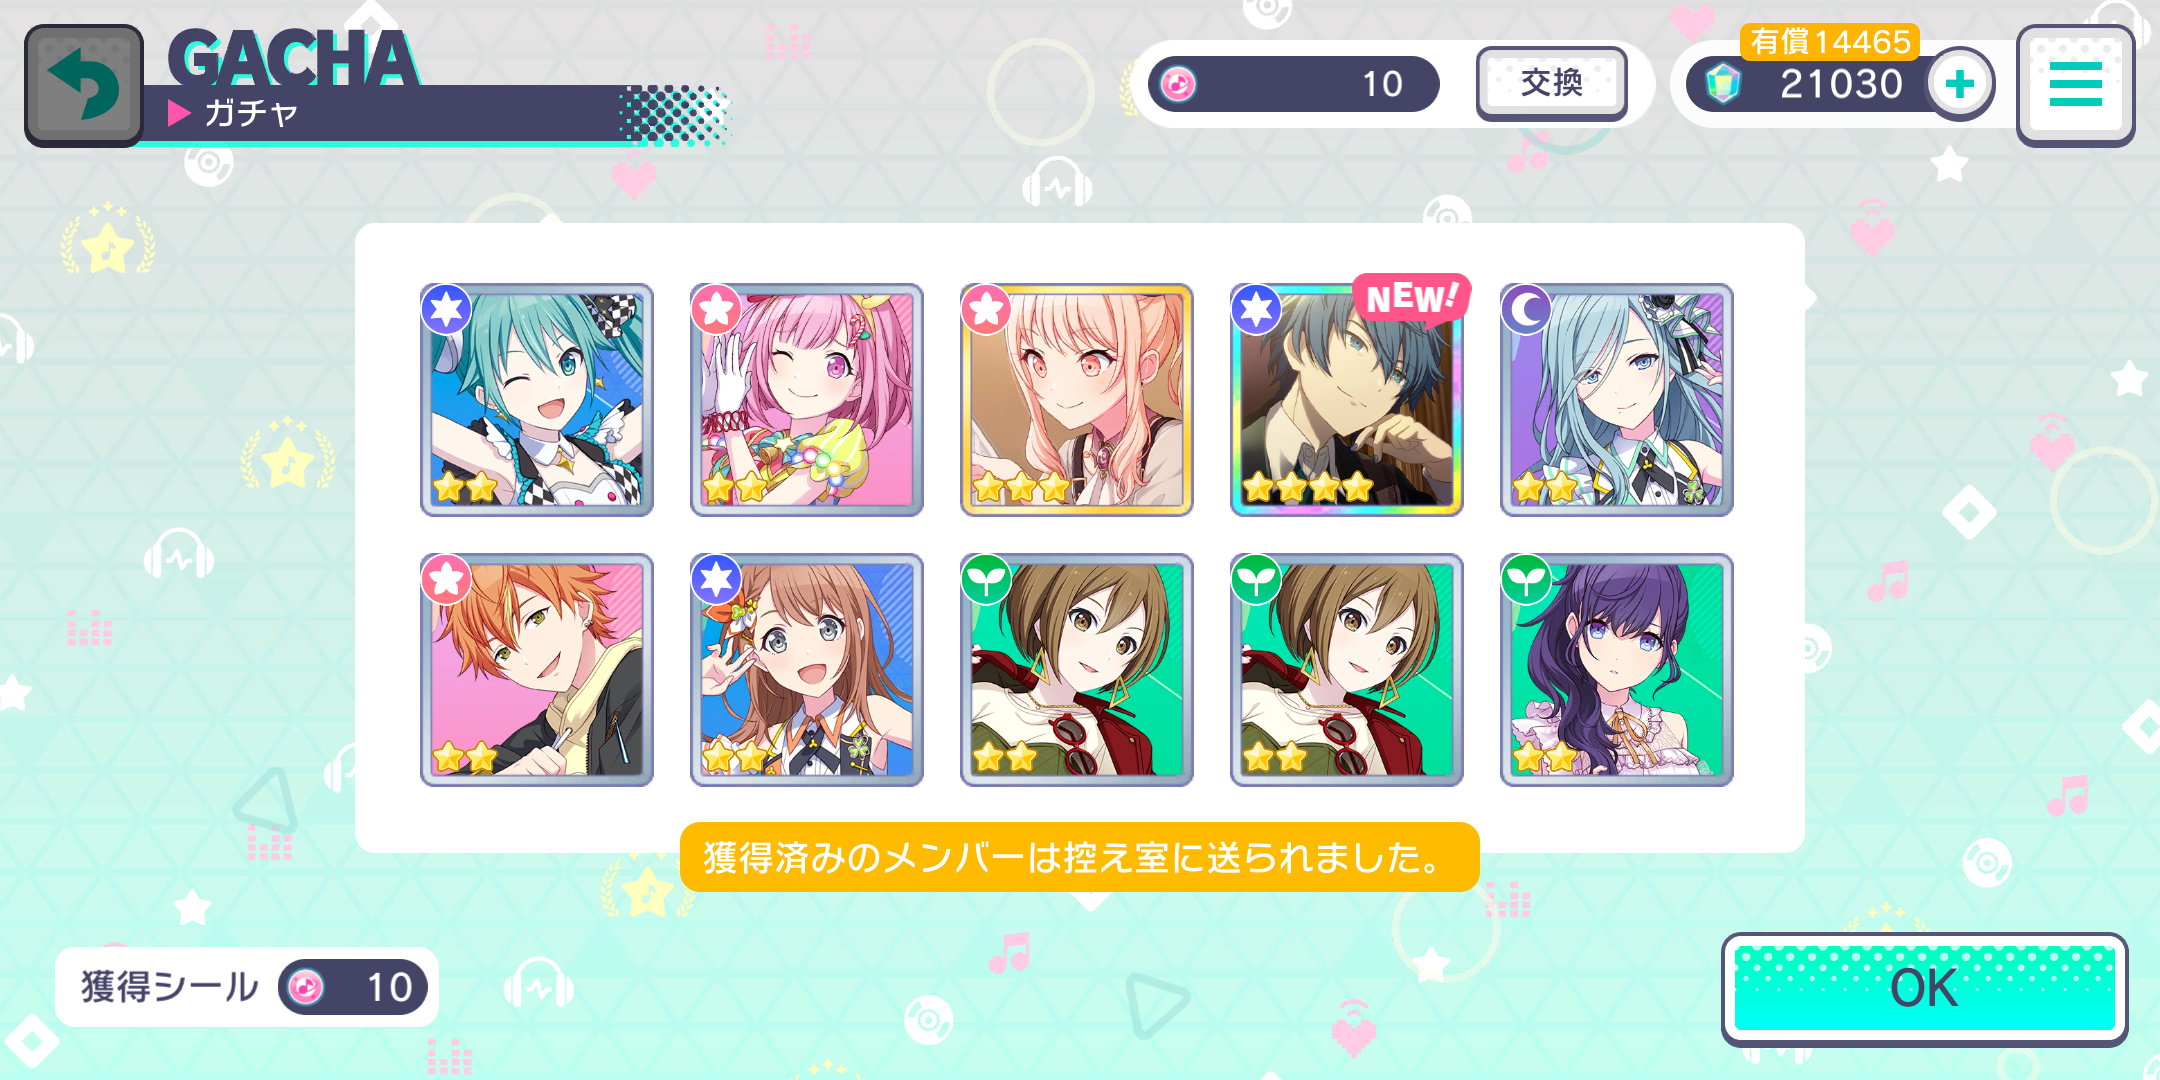Select the four-star blue-haired boy card
The height and width of the screenshot is (1080, 2160).
tap(1347, 400)
